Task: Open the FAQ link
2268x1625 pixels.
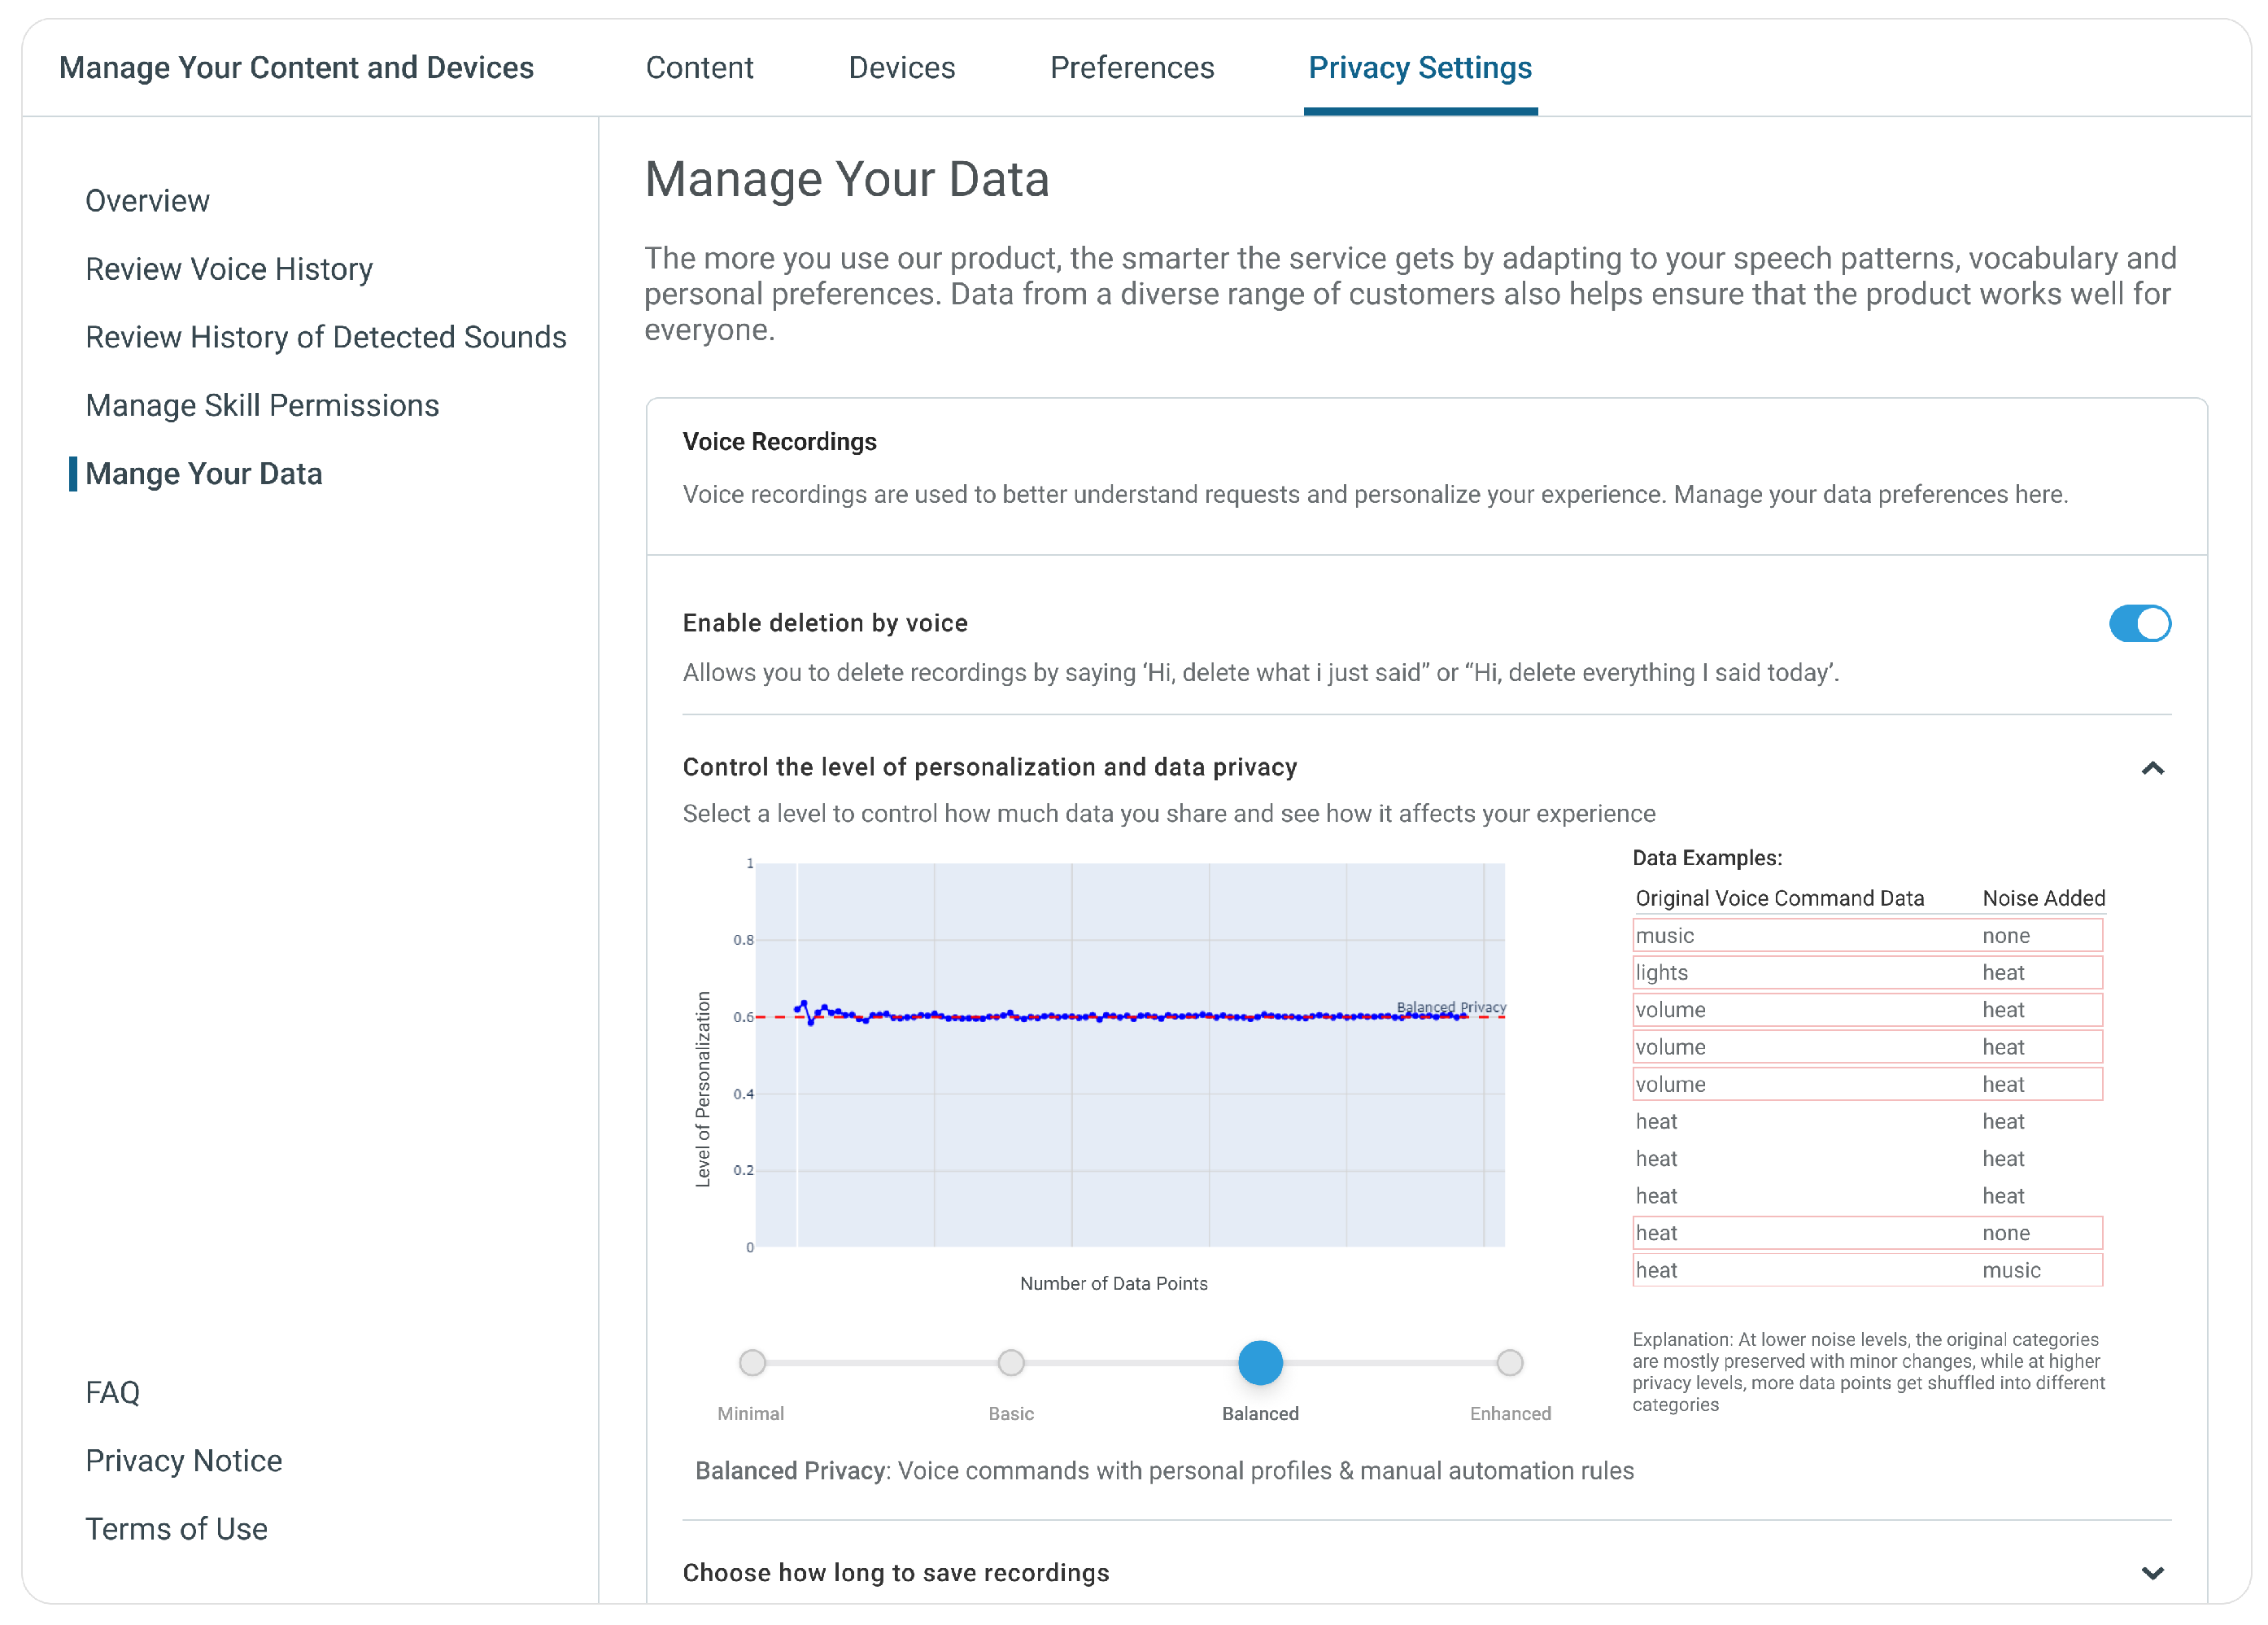Action: click(x=112, y=1392)
